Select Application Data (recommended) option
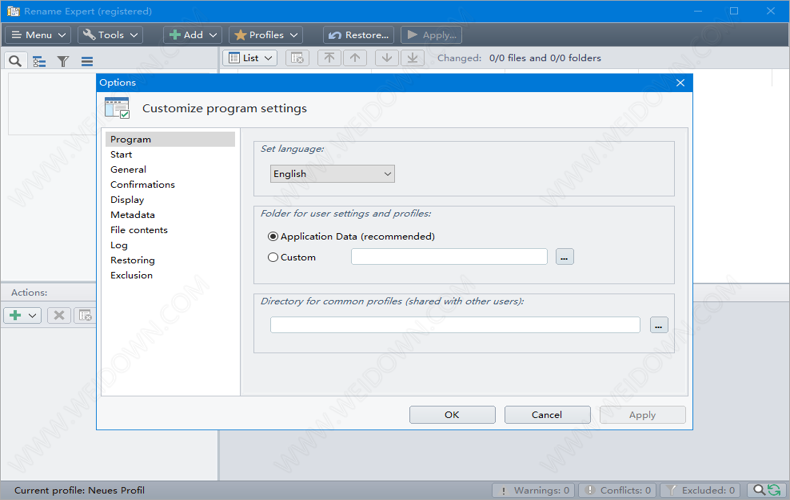 click(x=351, y=236)
